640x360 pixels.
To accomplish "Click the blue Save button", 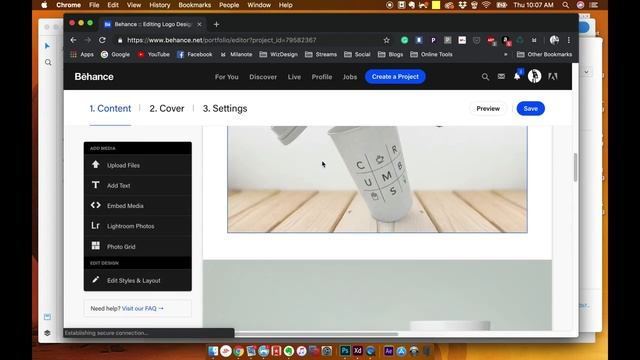I will coord(530,109).
